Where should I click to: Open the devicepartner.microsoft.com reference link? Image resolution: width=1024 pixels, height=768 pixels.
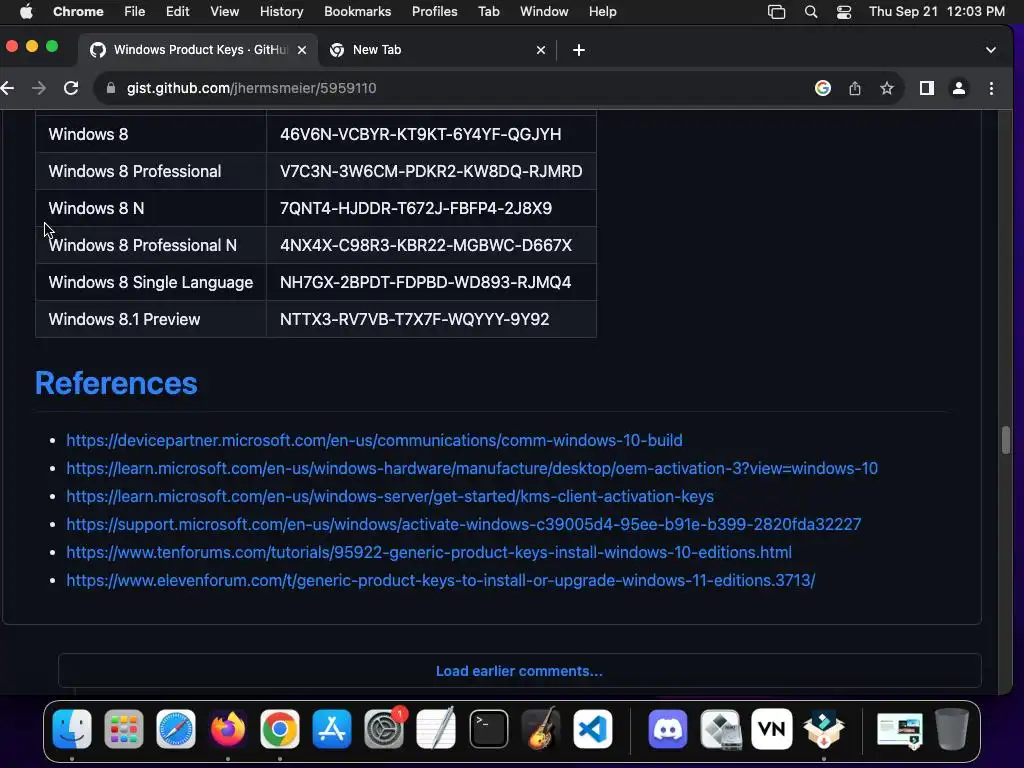coord(374,440)
